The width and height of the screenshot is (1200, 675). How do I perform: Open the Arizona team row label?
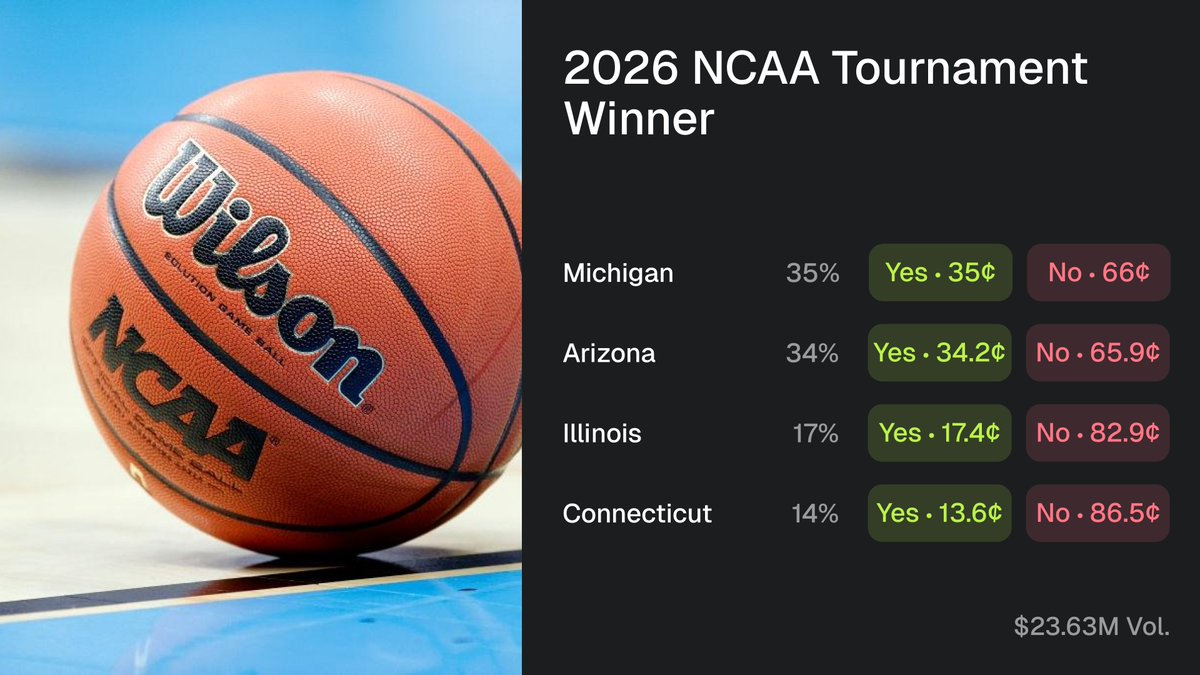pos(609,353)
